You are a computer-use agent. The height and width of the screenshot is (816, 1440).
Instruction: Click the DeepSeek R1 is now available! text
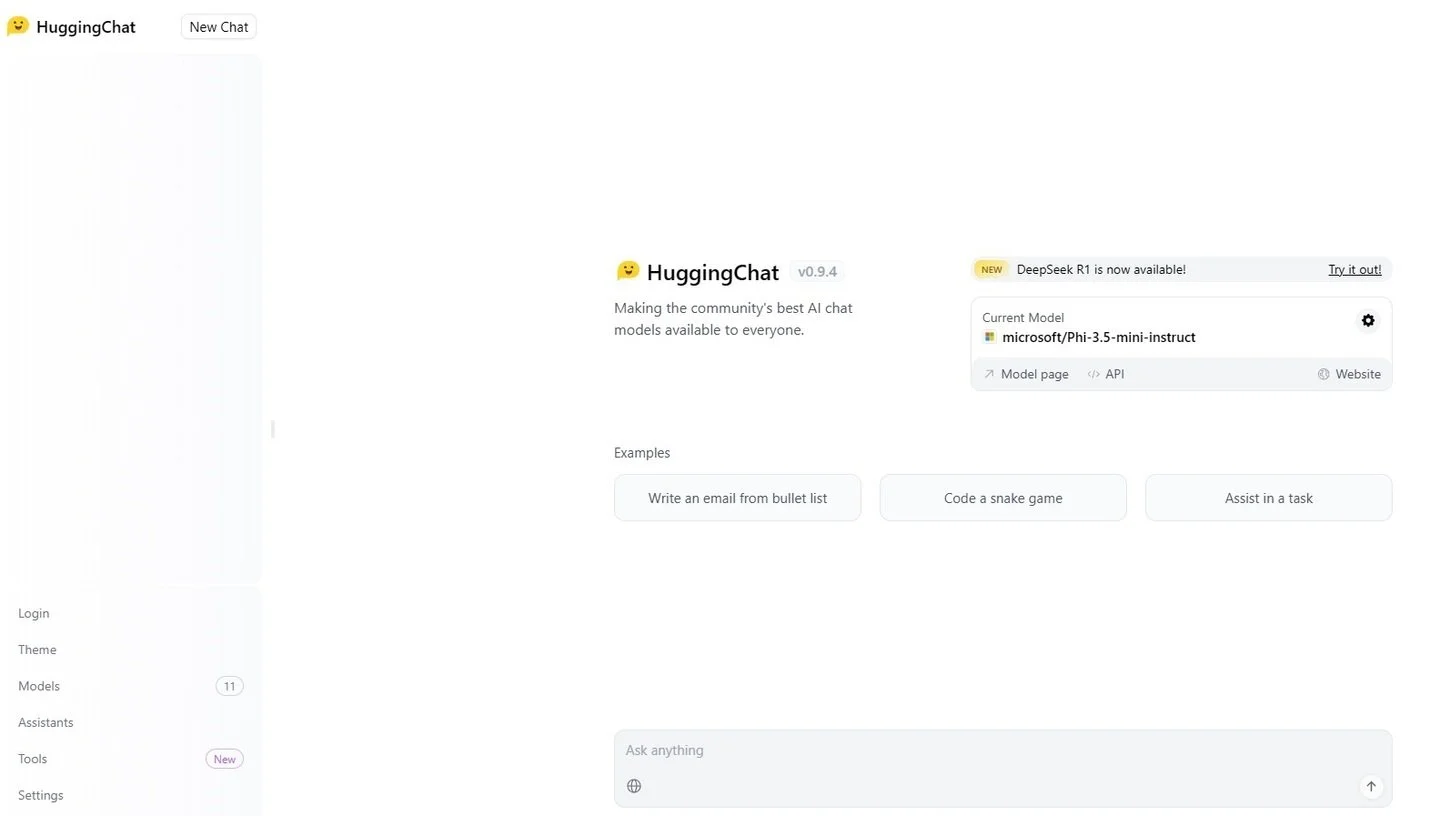coord(1101,269)
